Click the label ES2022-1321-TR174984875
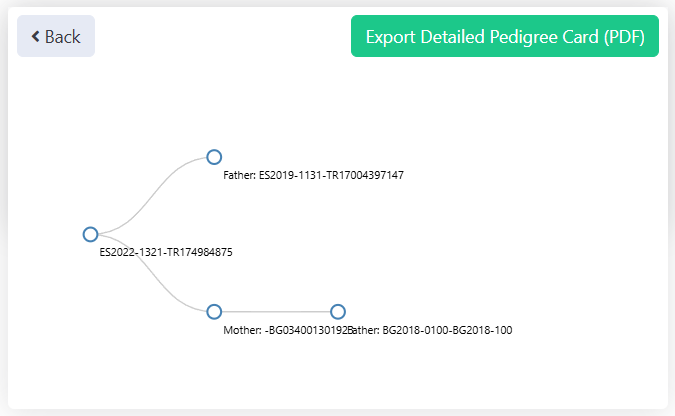 (x=166, y=252)
